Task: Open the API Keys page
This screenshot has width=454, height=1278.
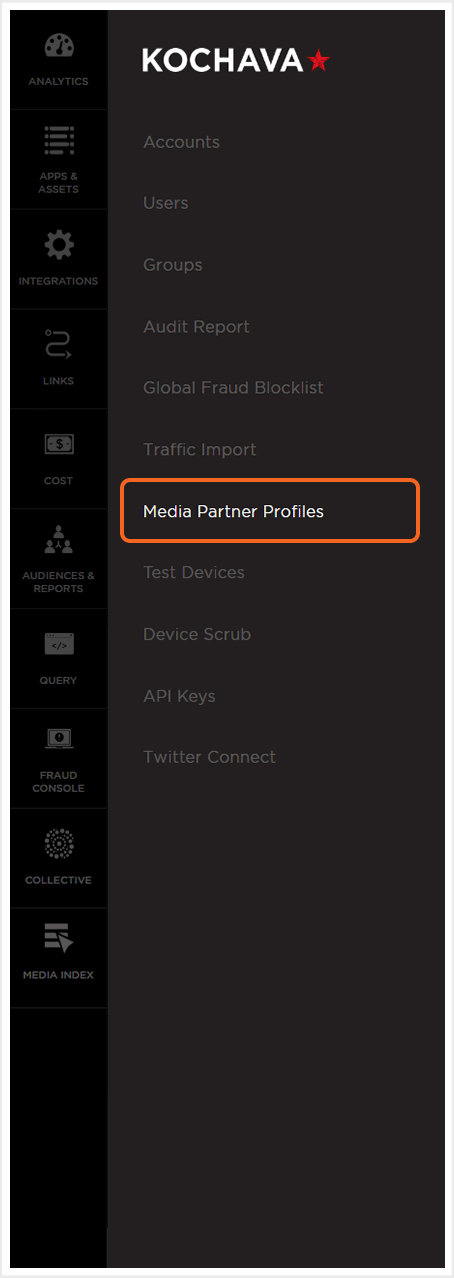Action: (179, 696)
